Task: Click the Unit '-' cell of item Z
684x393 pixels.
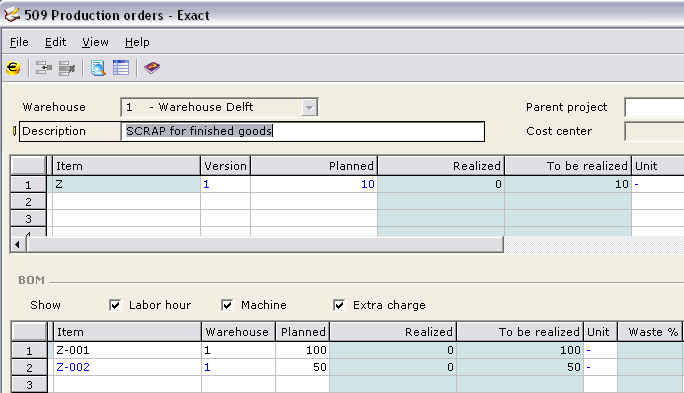Action: [658, 185]
